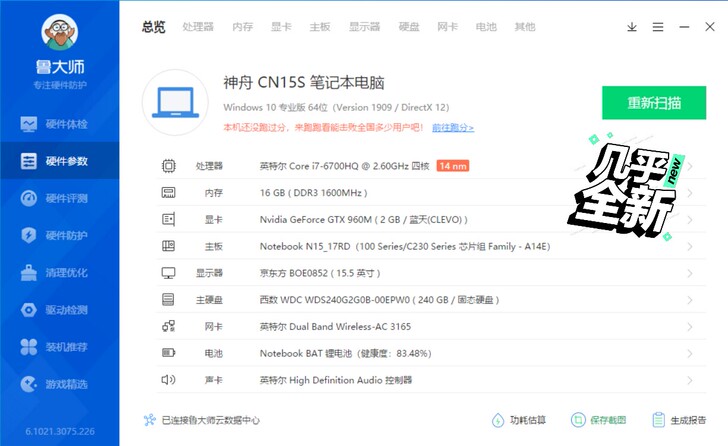
Task: Click the battery icon
Action: click(168, 353)
